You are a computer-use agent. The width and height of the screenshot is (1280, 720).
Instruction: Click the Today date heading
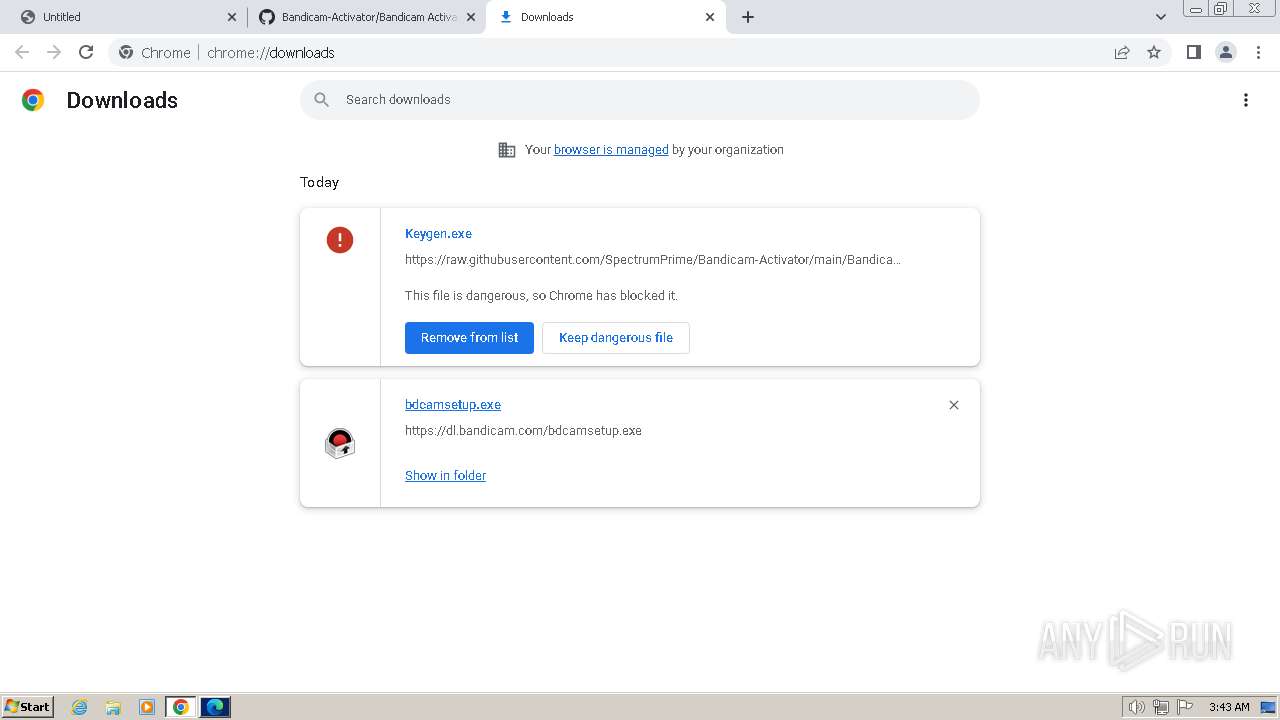tap(319, 182)
